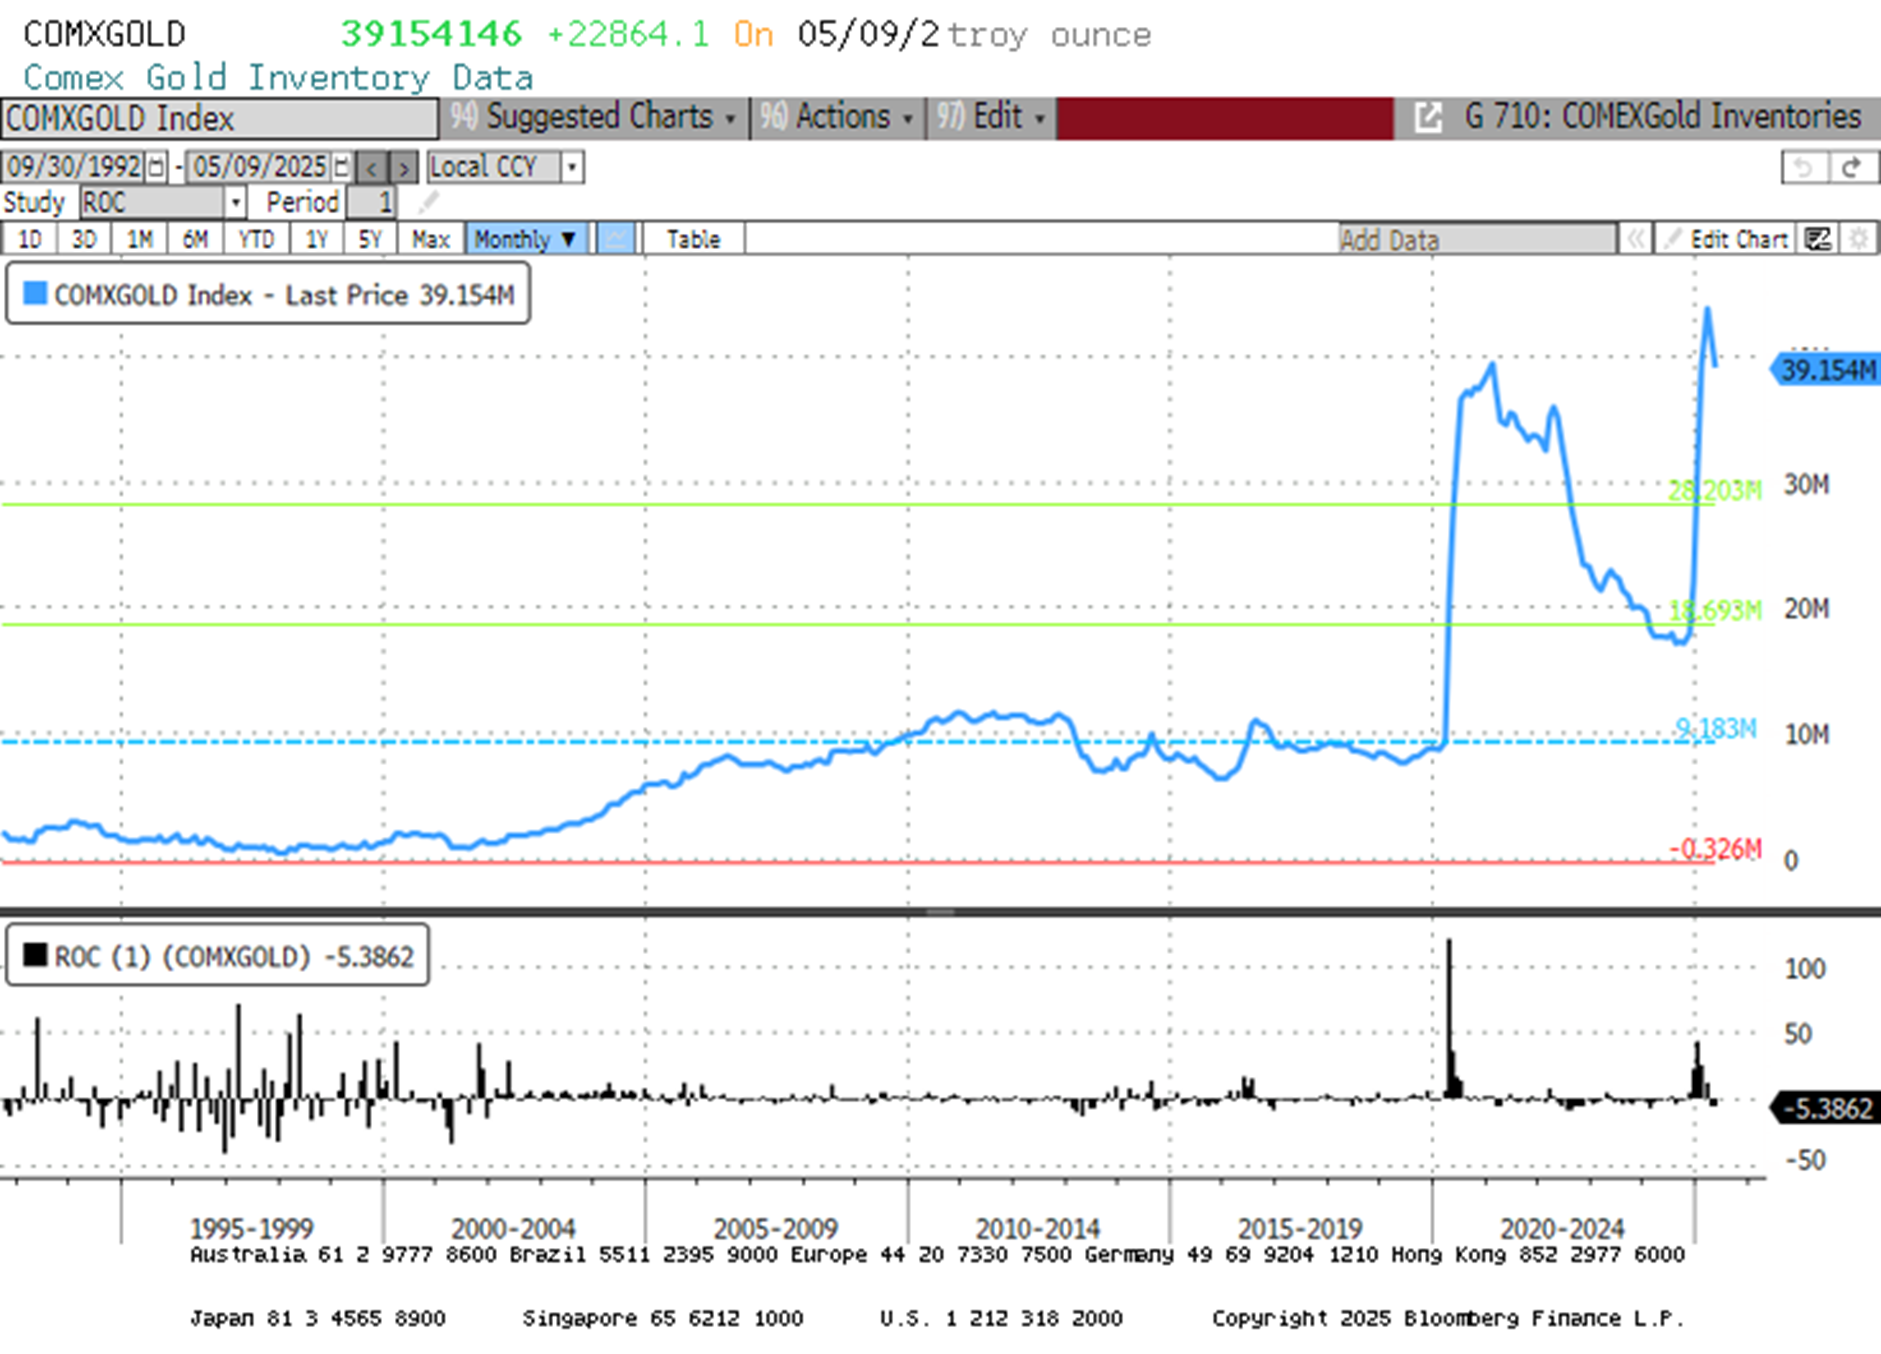1881x1354 pixels.
Task: Switch the chart range to YTD
Action: tap(257, 239)
